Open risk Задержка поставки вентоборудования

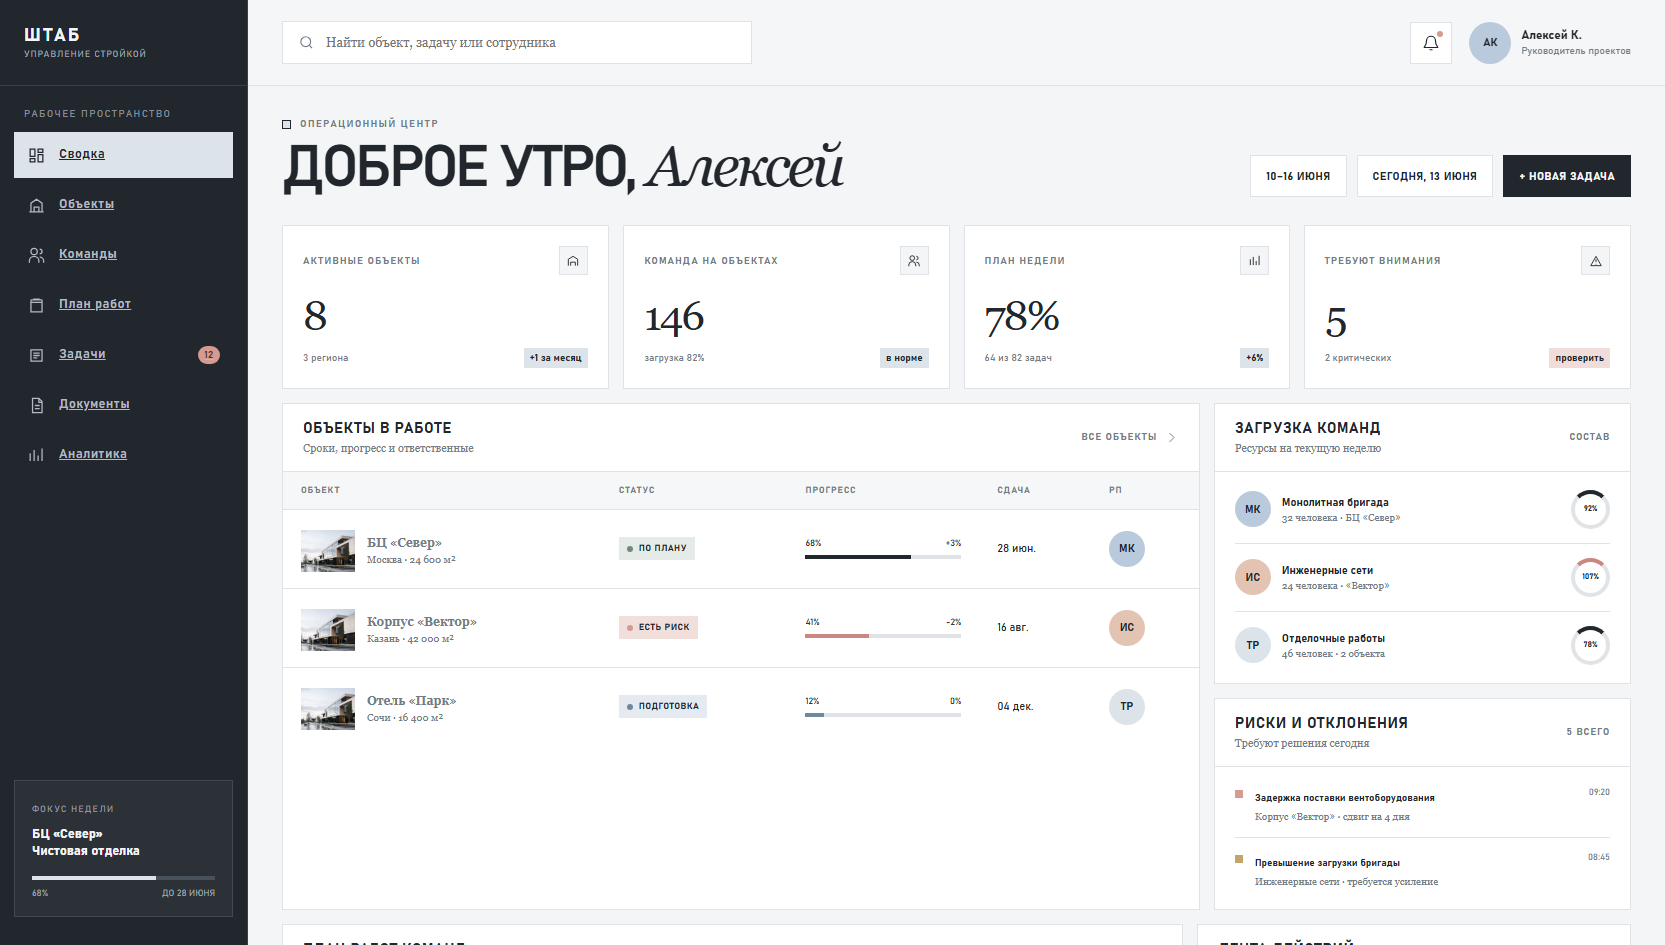1422,807
